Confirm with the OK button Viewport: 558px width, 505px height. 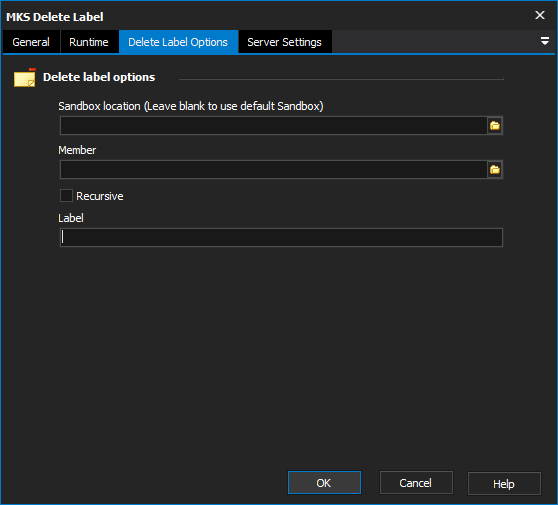(x=324, y=483)
